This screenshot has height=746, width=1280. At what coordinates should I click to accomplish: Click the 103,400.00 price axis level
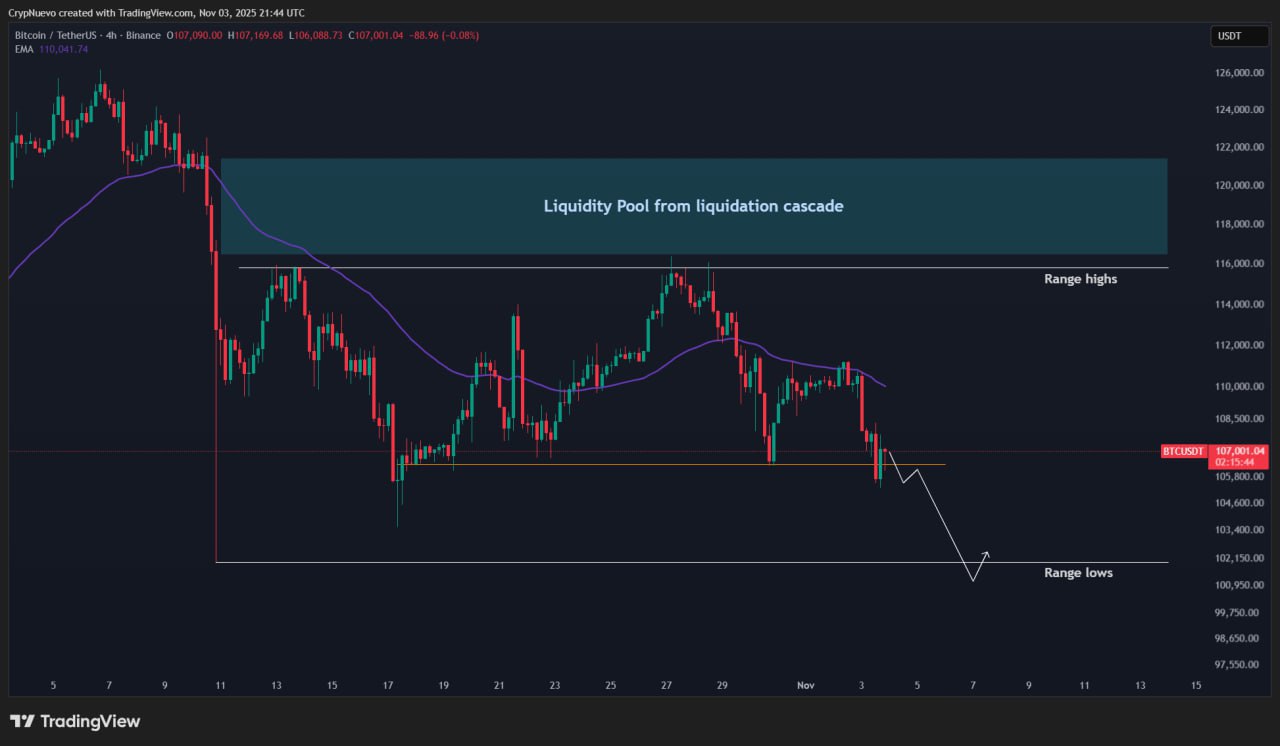click(1239, 530)
